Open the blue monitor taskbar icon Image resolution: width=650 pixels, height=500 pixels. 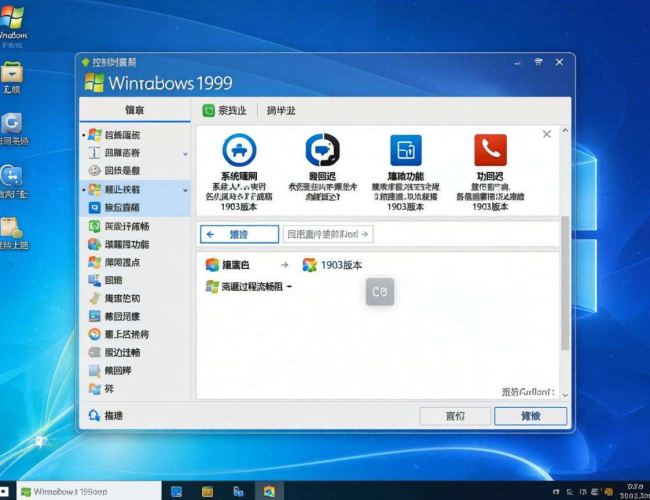click(177, 492)
